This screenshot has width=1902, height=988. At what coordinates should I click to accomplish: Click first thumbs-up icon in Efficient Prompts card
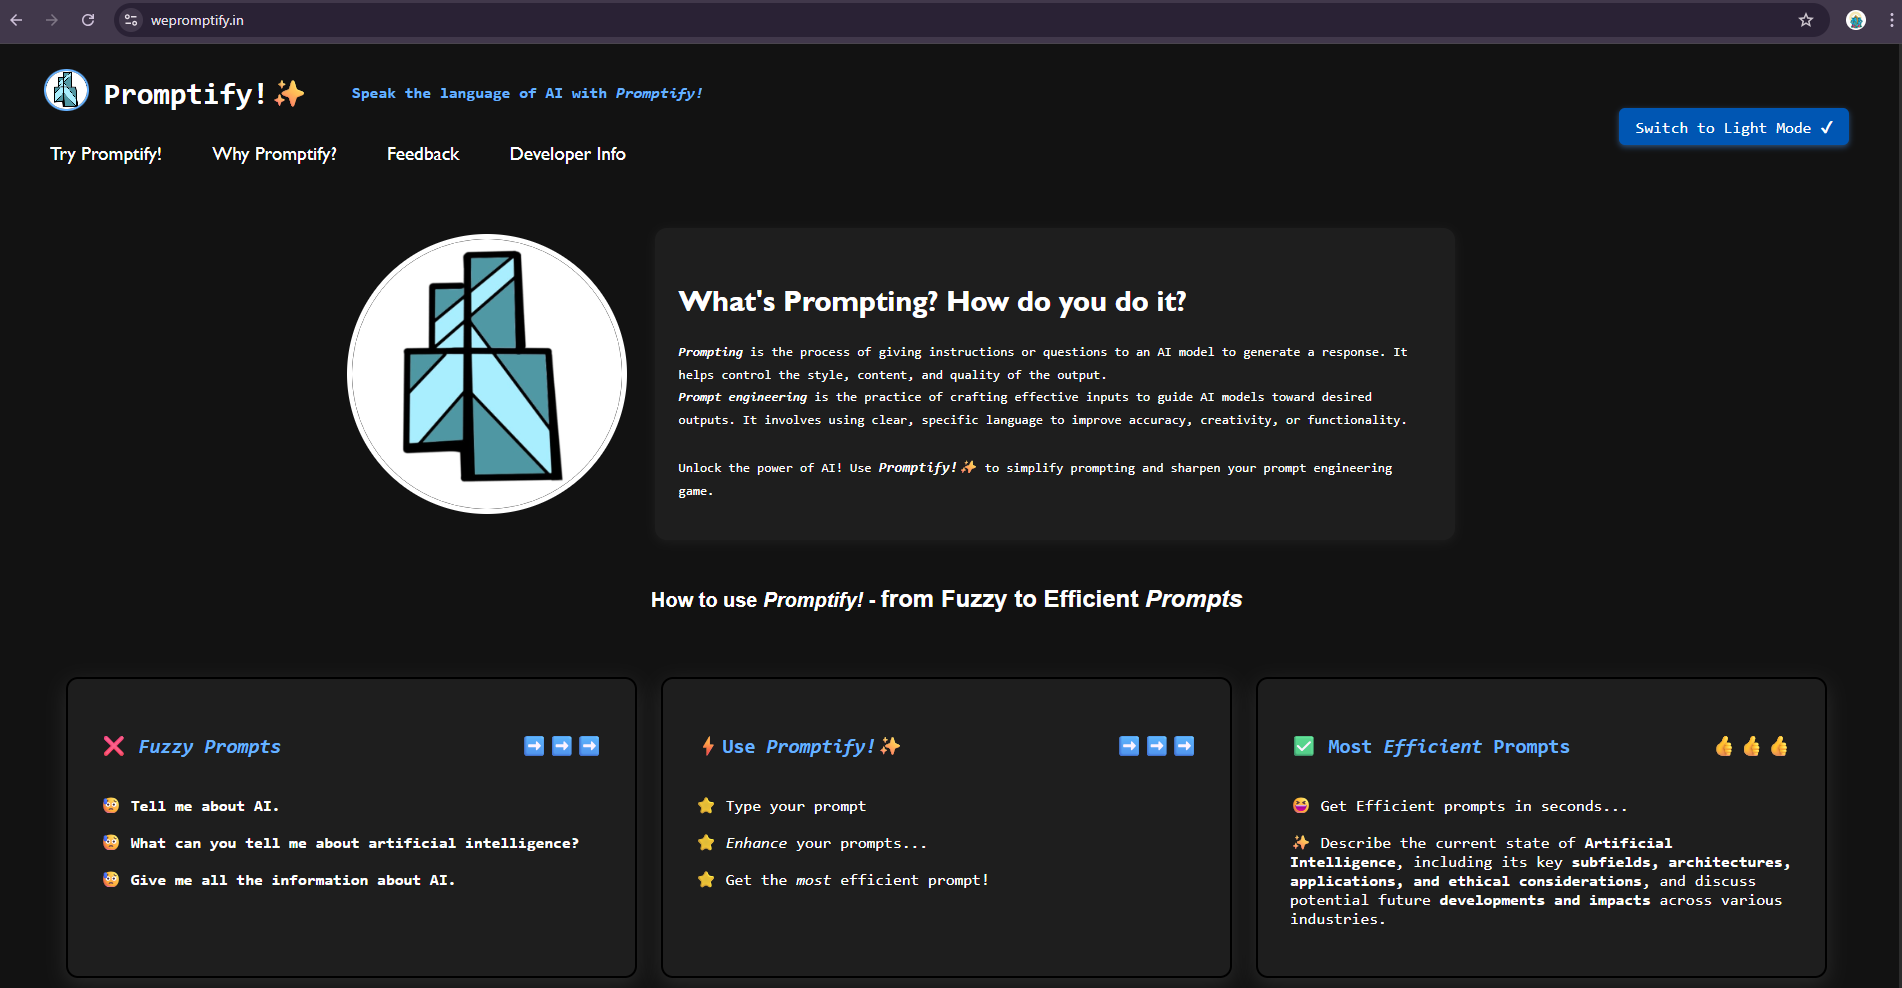pyautogui.click(x=1724, y=746)
